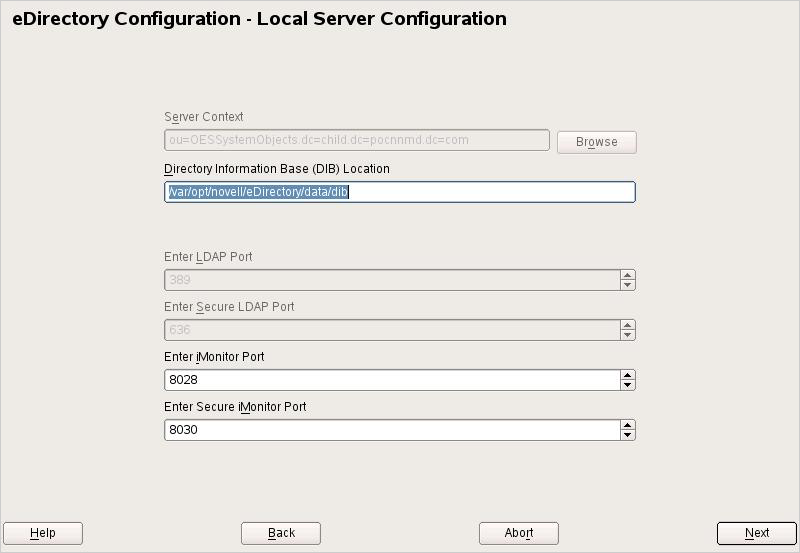Abort the eDirectory configuration
This screenshot has width=800, height=553.
(x=519, y=533)
